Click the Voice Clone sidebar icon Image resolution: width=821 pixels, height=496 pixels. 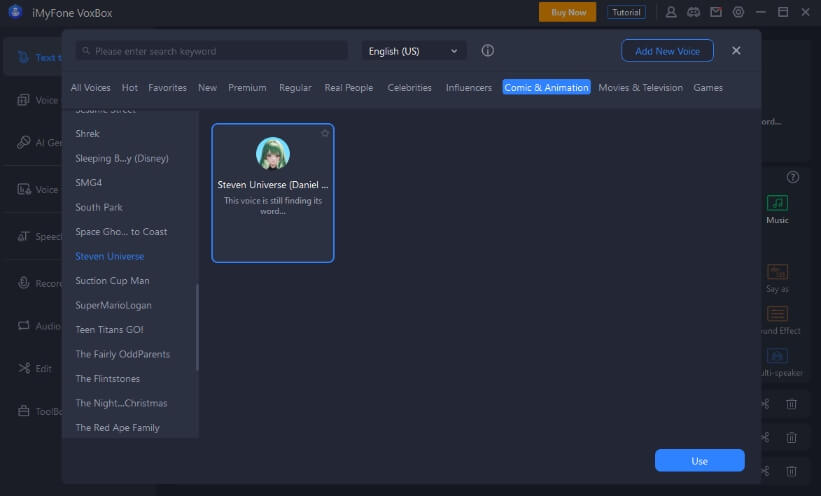23,100
